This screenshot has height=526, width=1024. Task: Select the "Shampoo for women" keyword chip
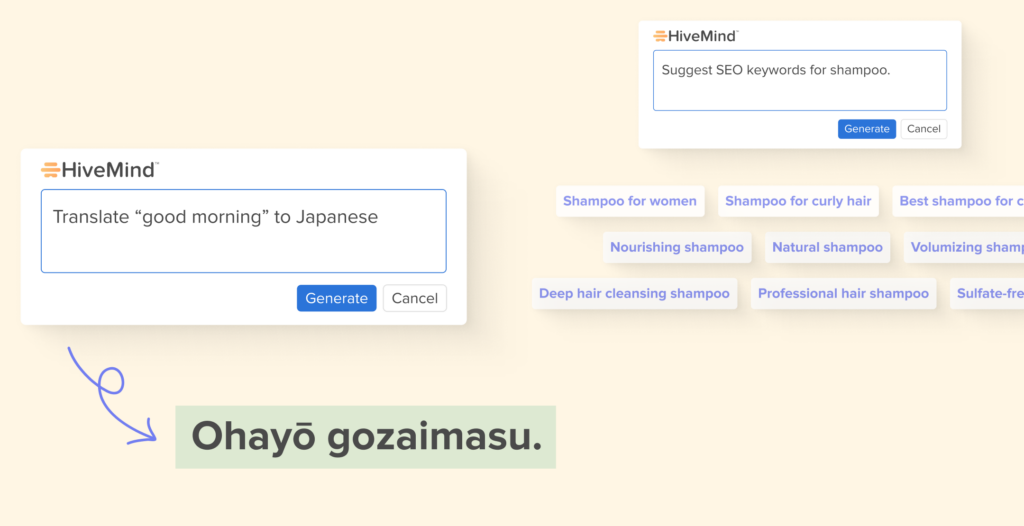pyautogui.click(x=630, y=201)
